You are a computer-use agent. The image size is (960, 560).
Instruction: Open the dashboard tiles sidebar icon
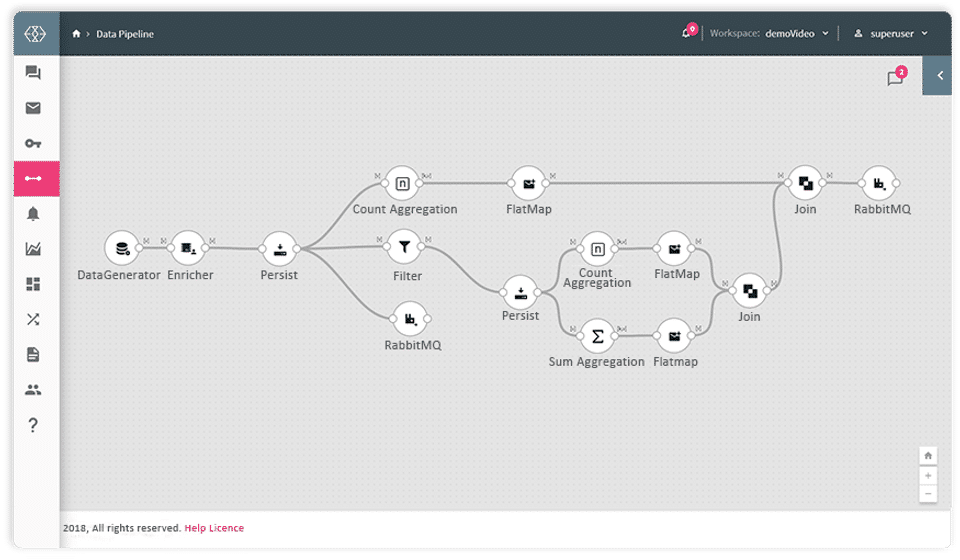point(33,284)
